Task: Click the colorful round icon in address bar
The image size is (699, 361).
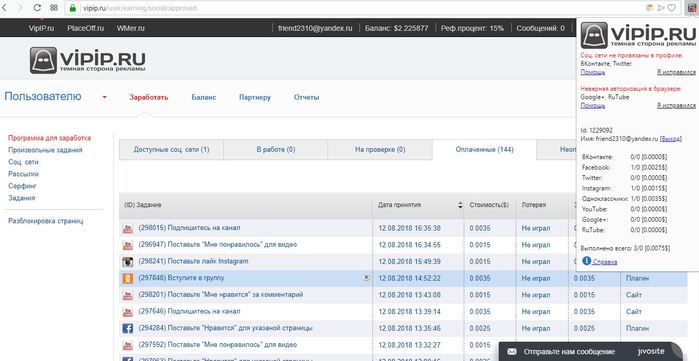Action: (x=650, y=8)
